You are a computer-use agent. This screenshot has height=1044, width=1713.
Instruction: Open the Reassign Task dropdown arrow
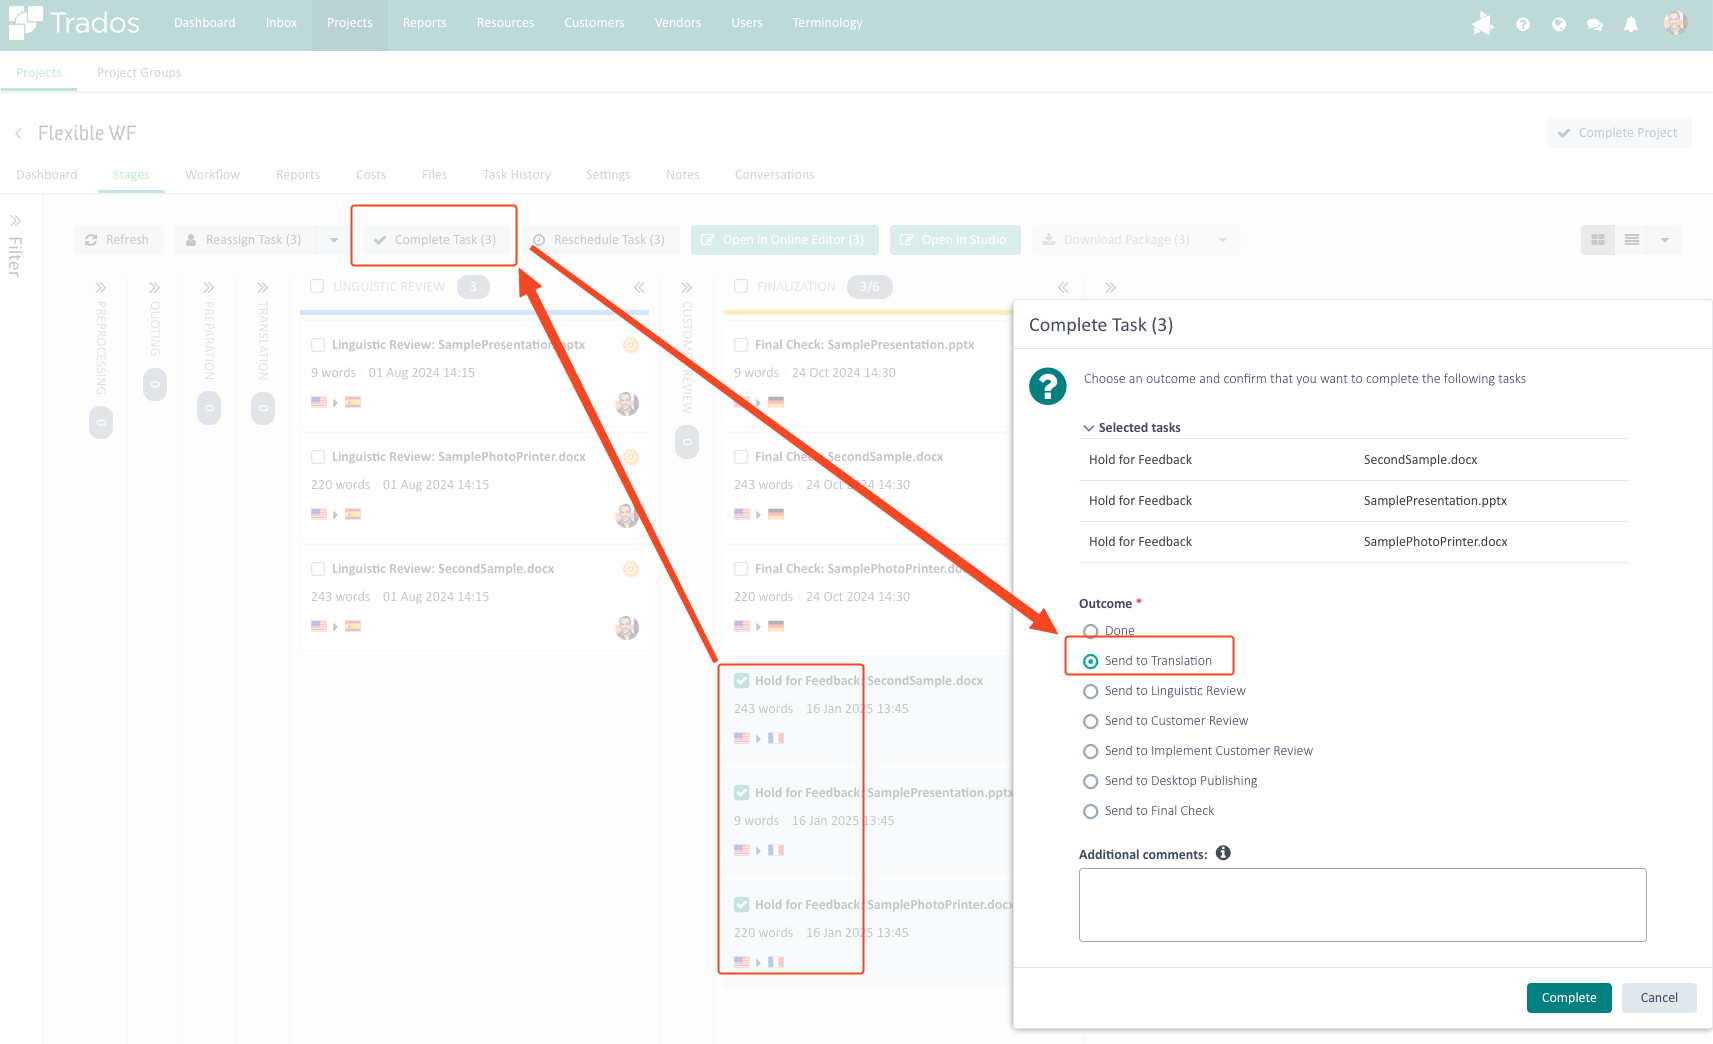point(334,240)
